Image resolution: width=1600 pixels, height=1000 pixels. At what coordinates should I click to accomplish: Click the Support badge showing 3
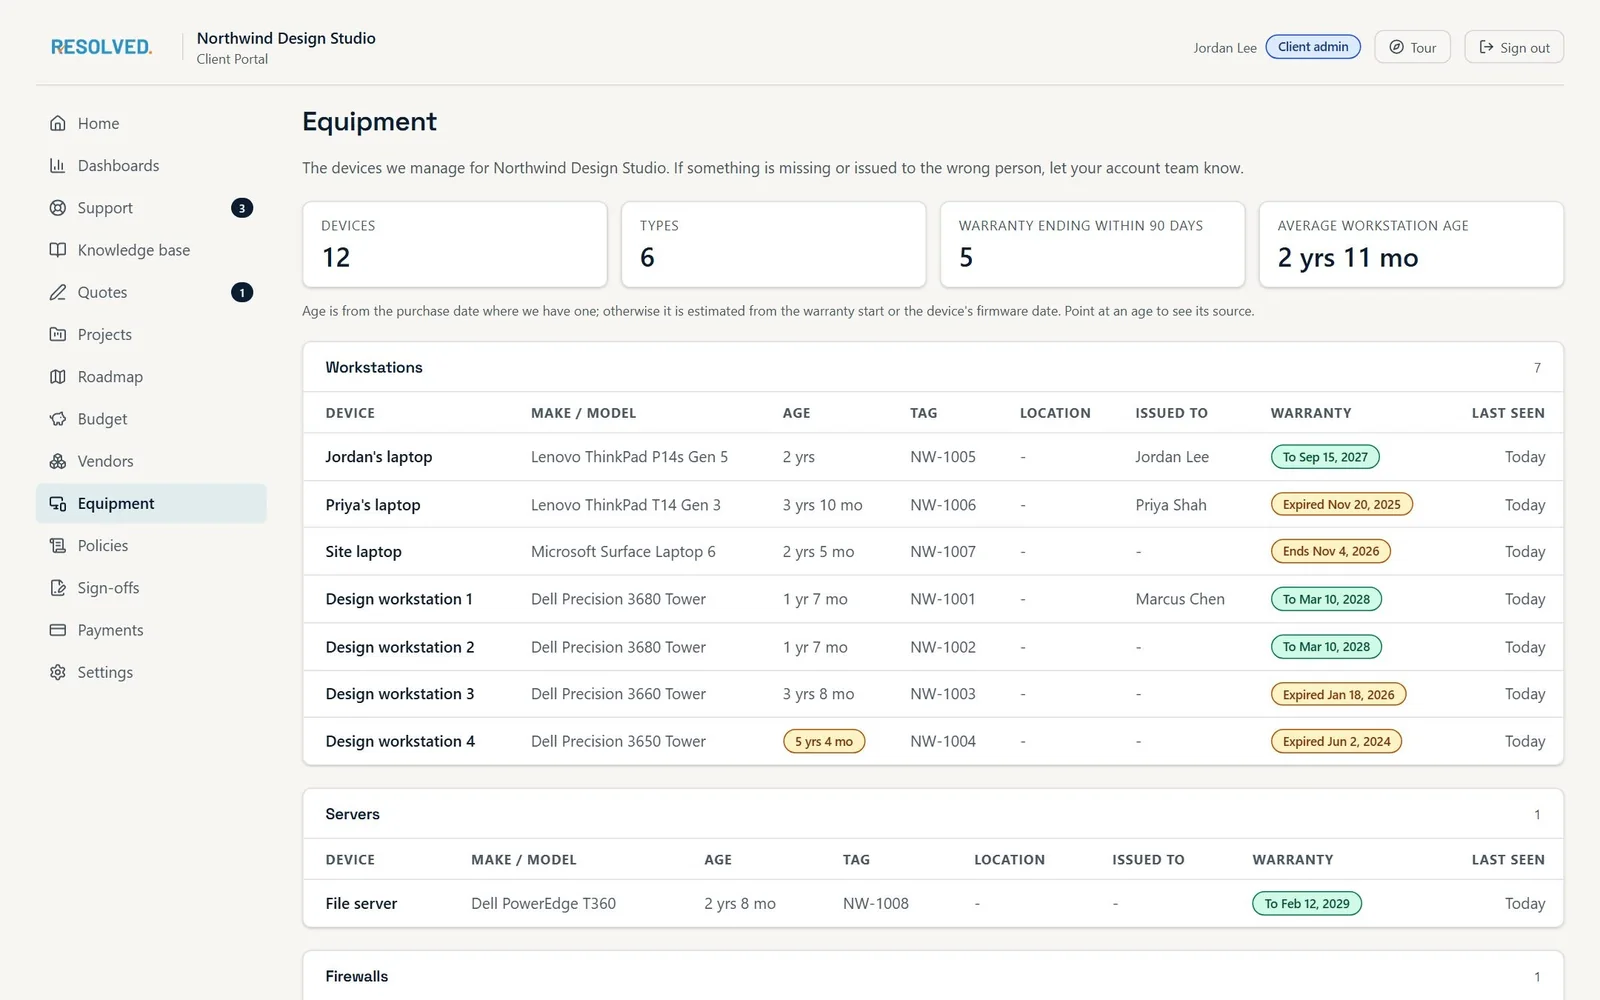tap(242, 208)
